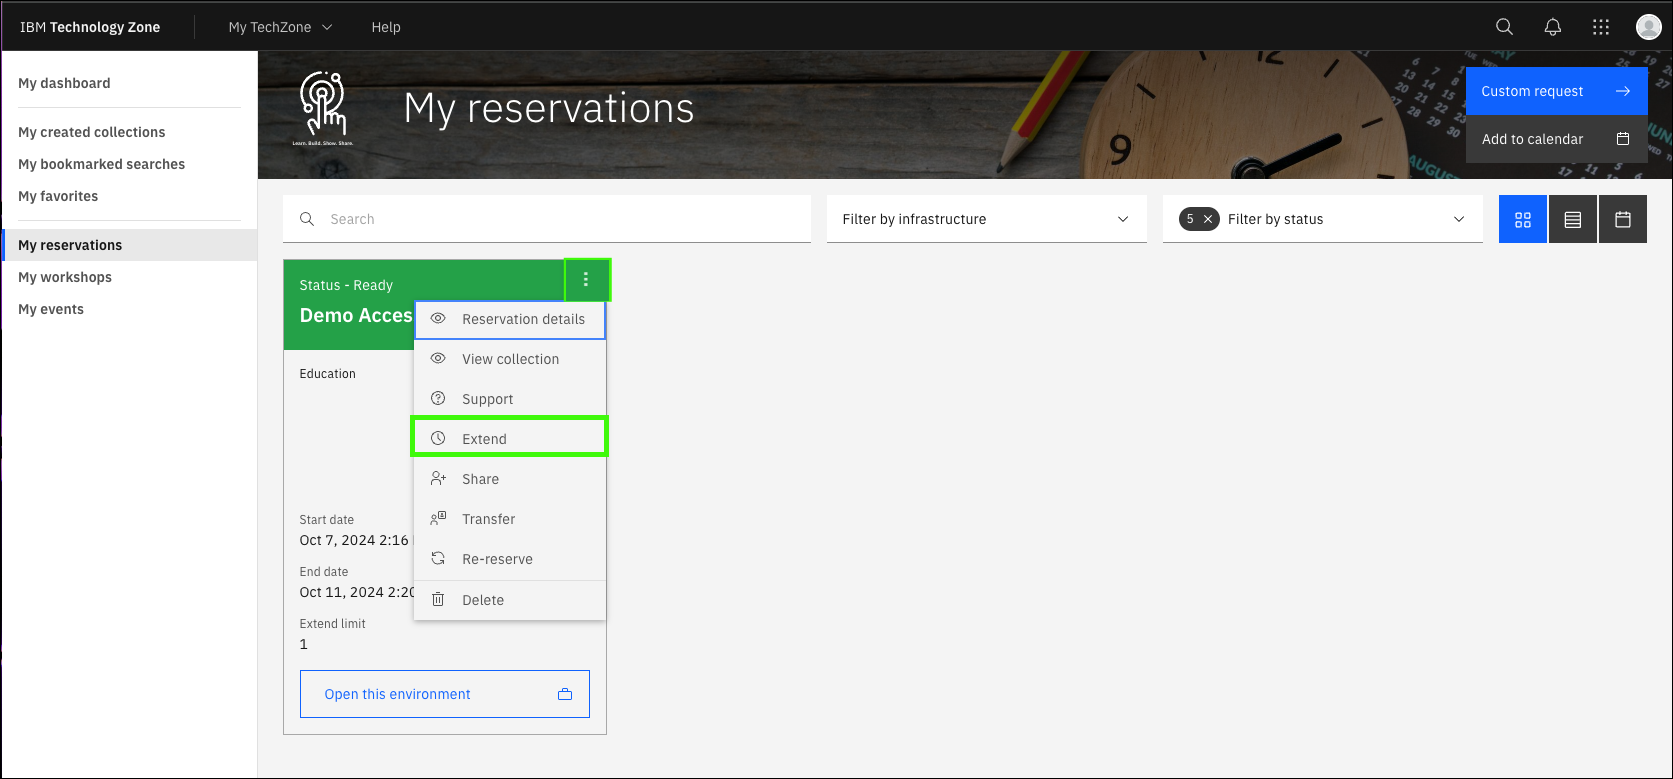Expand the Filter by infrastructure dropdown
This screenshot has width=1673, height=779.
coord(986,219)
